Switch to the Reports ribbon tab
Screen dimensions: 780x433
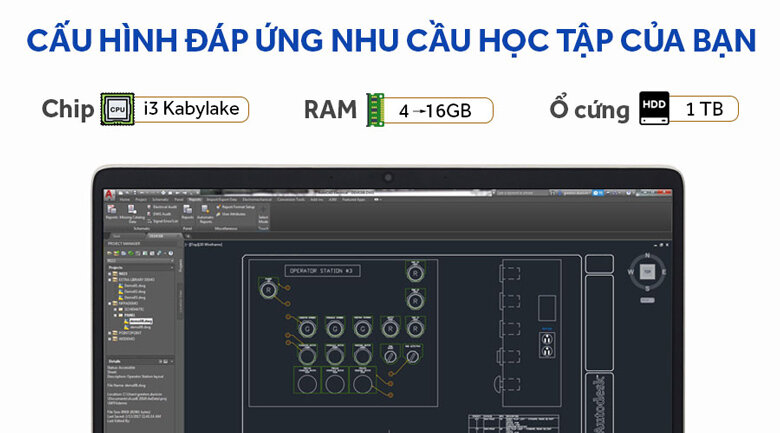(x=195, y=198)
